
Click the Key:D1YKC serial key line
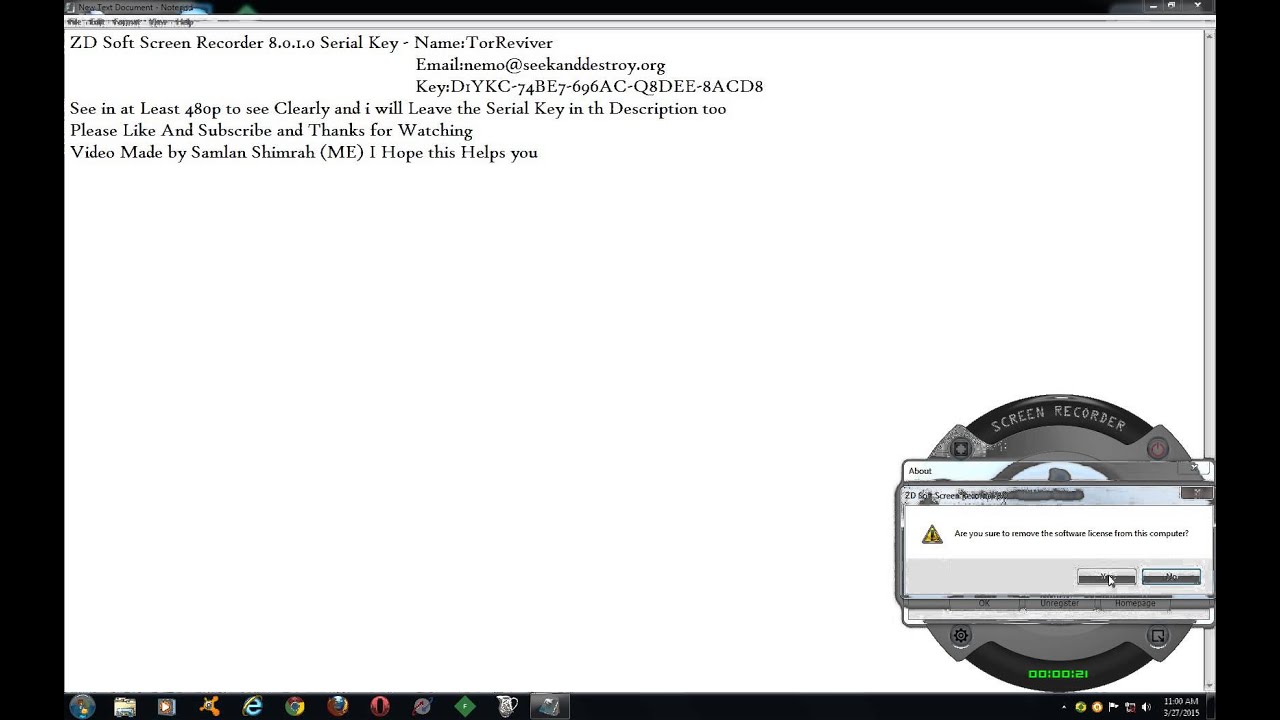[589, 87]
